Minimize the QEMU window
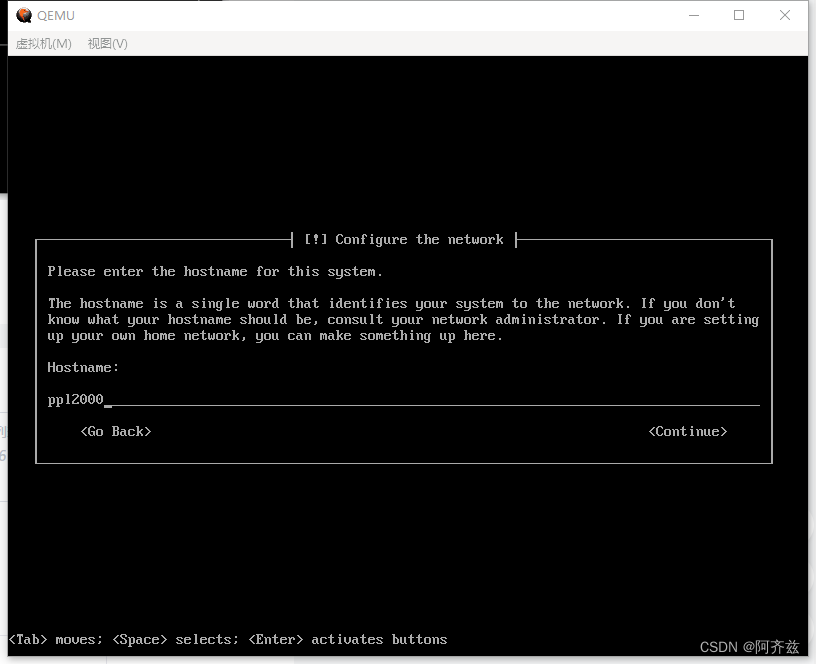Viewport: 816px width, 664px height. [x=691, y=15]
